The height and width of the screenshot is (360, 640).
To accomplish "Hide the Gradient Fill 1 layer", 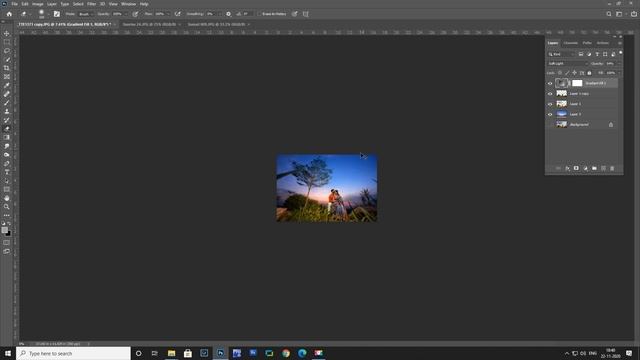I will tap(550, 83).
